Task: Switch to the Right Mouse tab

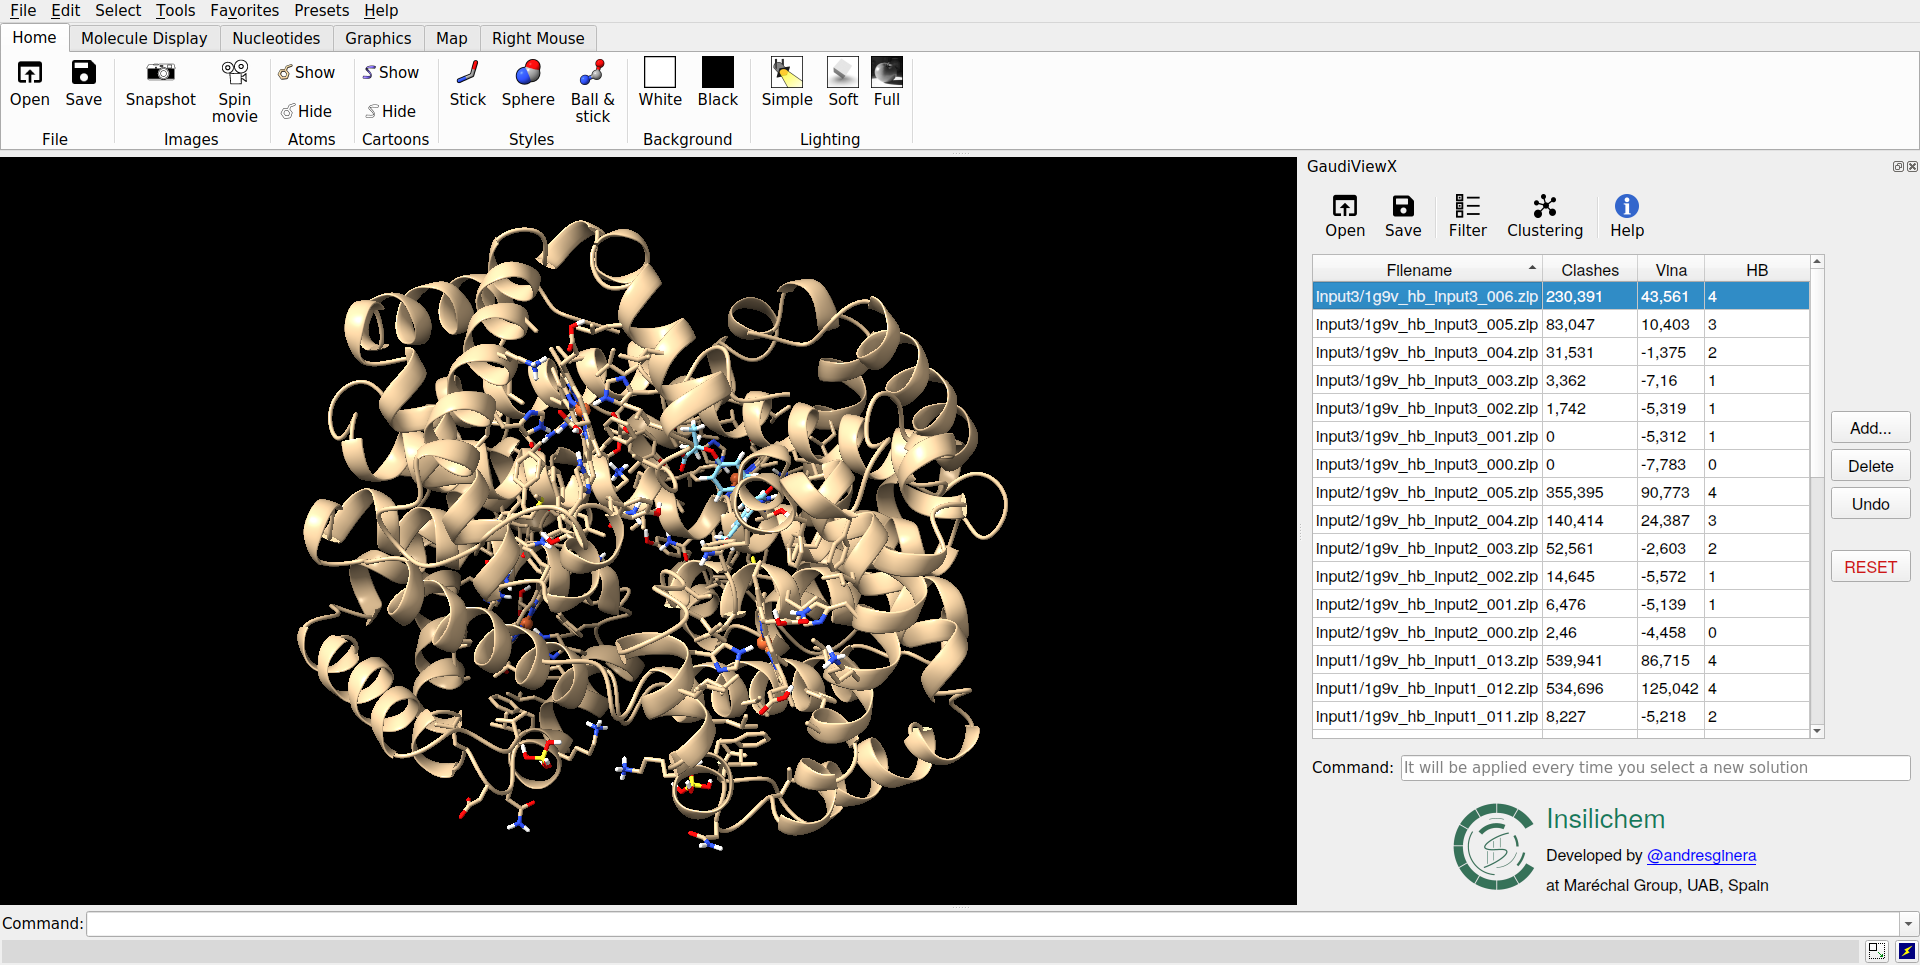Action: (538, 38)
